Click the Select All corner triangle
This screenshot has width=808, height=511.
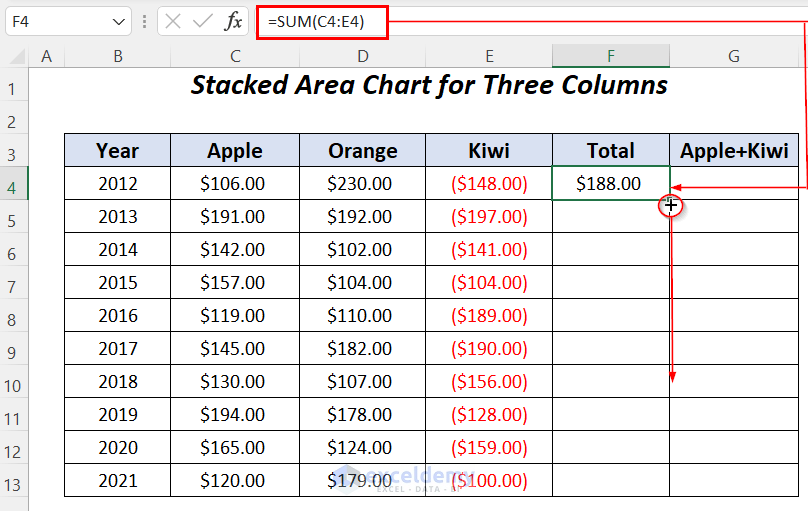tap(14, 57)
